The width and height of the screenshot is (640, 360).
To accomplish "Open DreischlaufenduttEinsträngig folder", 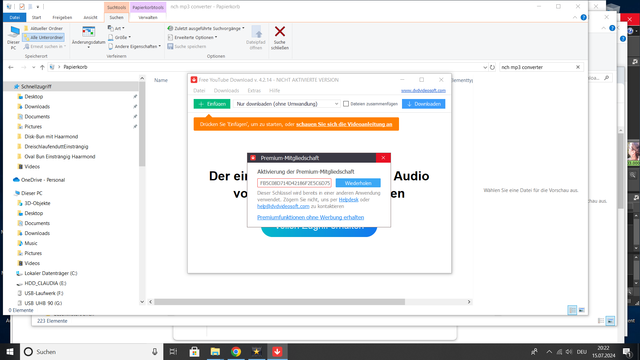I will point(56,147).
